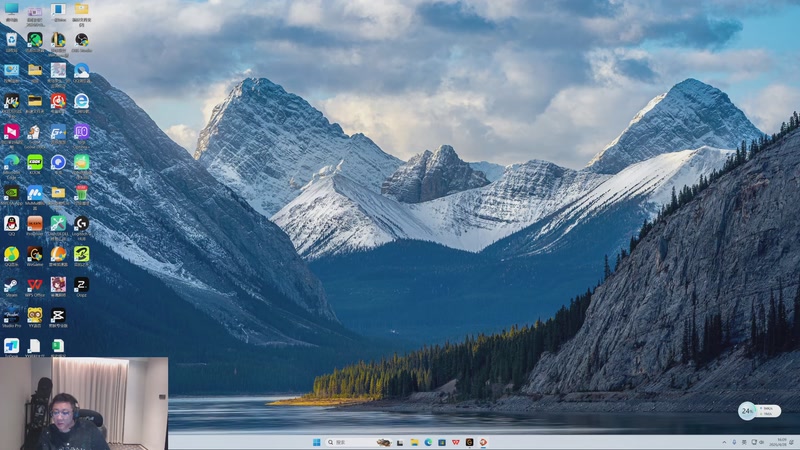The width and height of the screenshot is (800, 450).
Task: Launch the Oopz app icon
Action: (x=82, y=285)
